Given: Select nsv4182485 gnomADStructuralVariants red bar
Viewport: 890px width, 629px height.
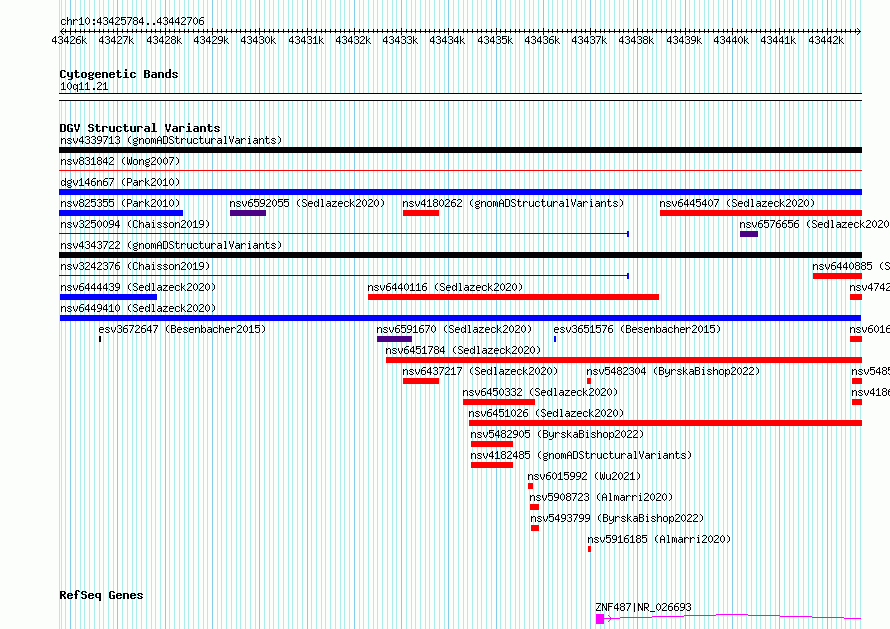Looking at the screenshot, I should coord(492,465).
